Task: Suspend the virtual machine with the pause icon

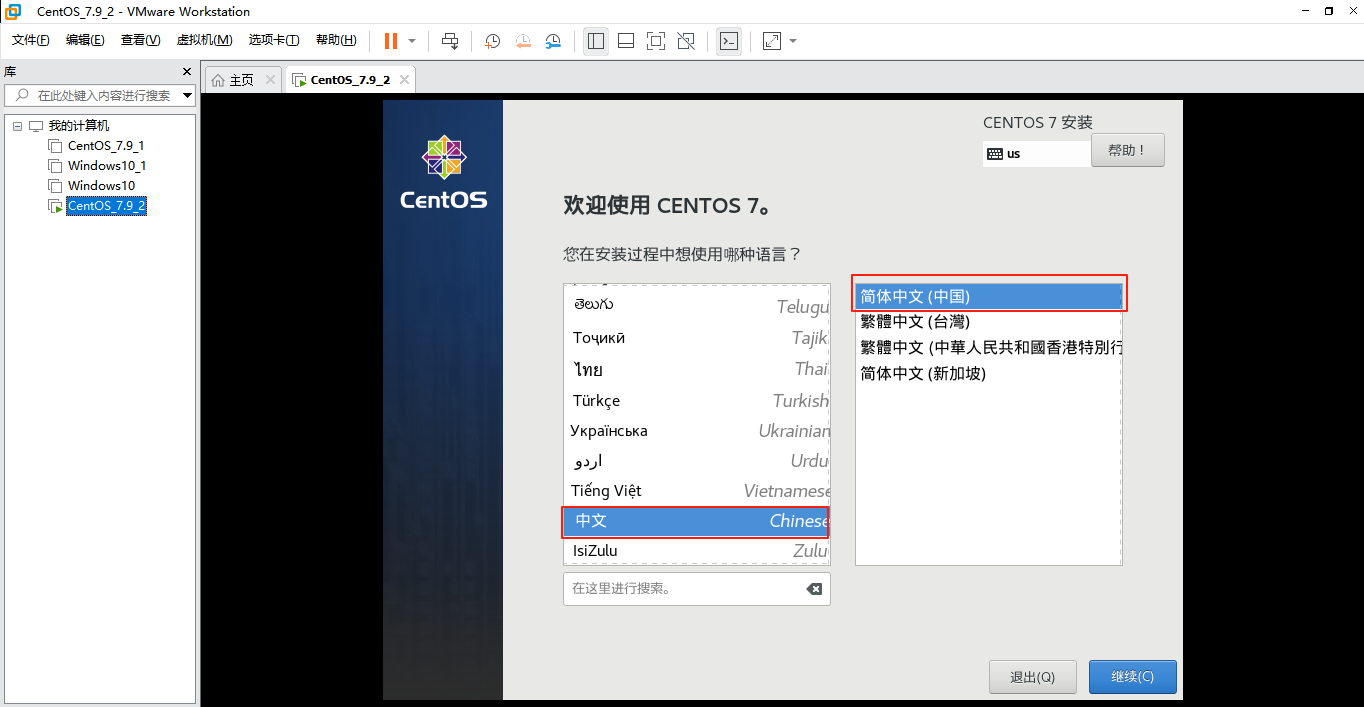Action: pos(390,41)
